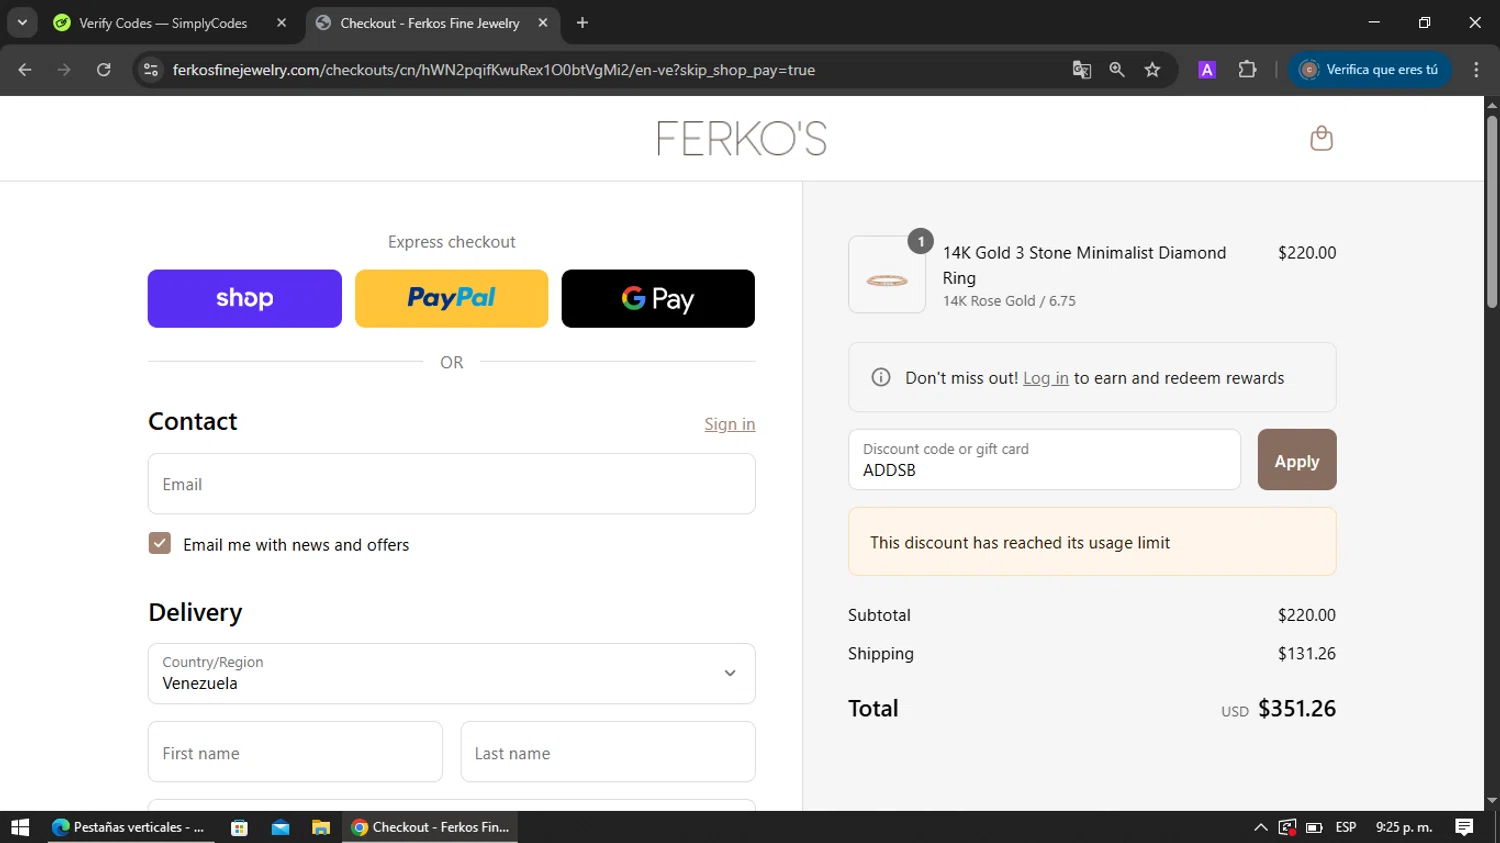The width and height of the screenshot is (1500, 843).
Task: Open the tab search dropdown arrow
Action: coord(22,22)
